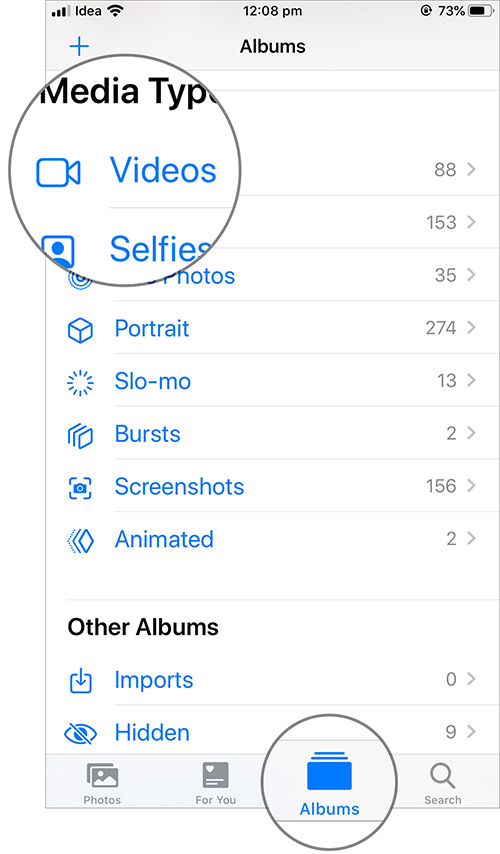
Task: Open the Animated album count 2
Action: tap(451, 539)
